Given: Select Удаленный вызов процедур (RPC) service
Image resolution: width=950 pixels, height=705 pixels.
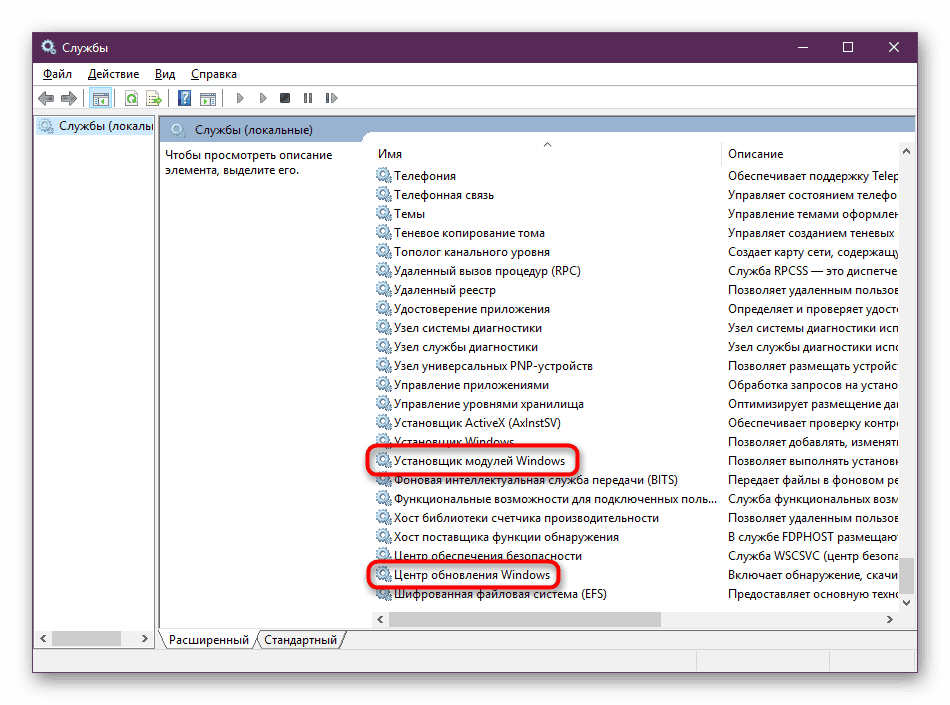Looking at the screenshot, I should [x=487, y=271].
